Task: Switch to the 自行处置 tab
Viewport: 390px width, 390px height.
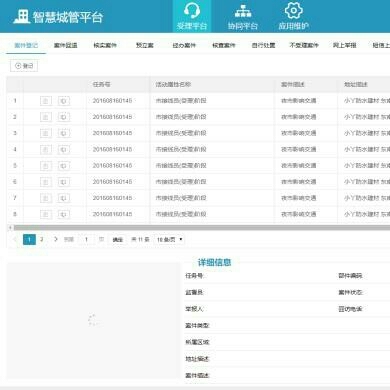Action: point(263,45)
